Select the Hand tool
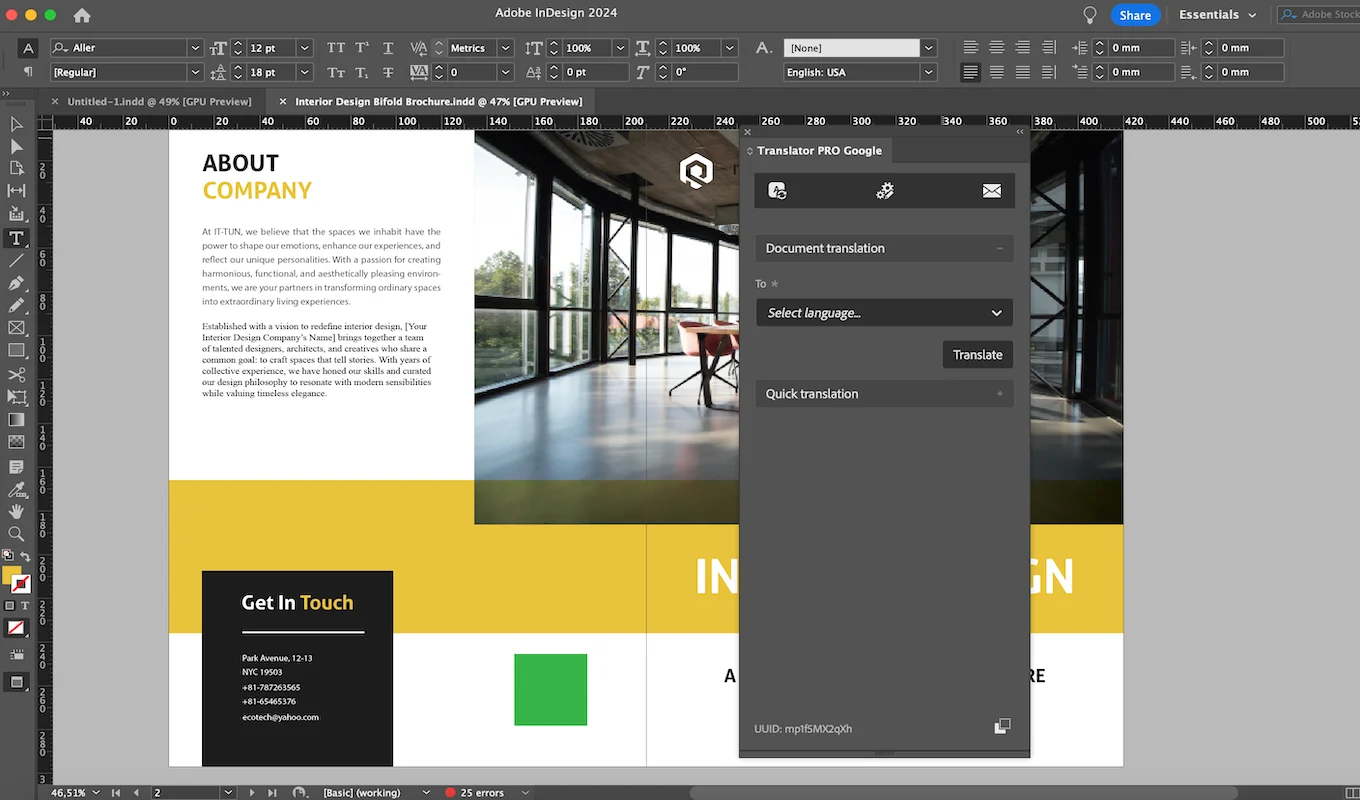This screenshot has width=1360, height=800. point(16,512)
